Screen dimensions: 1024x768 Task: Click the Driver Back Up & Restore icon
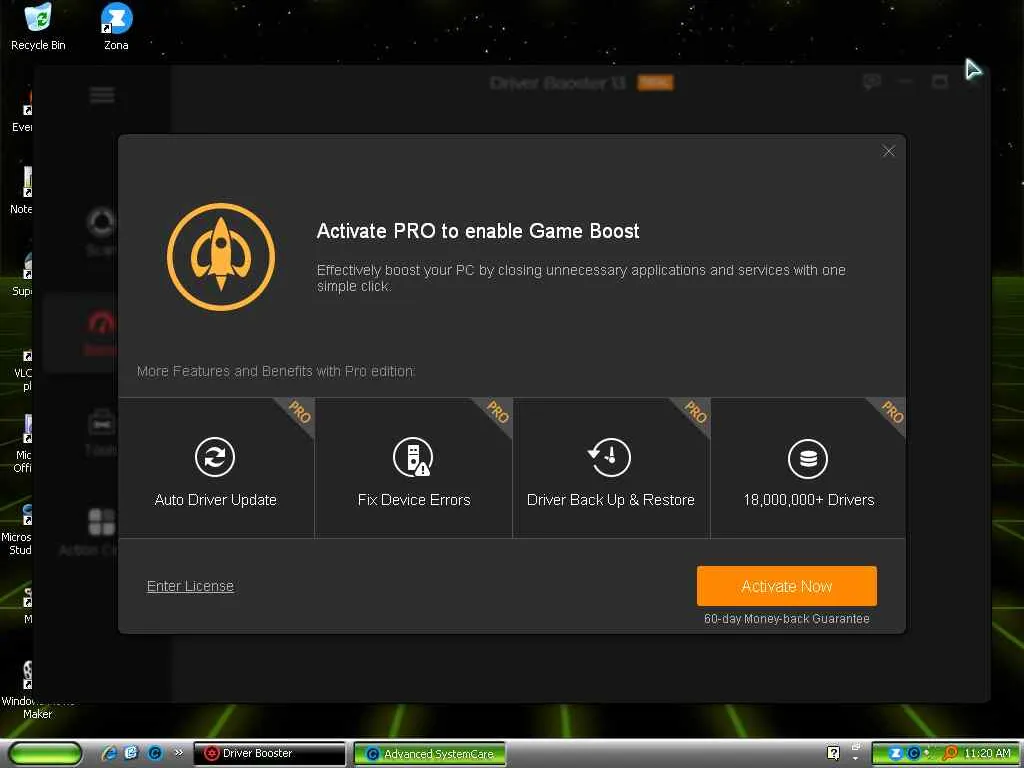[x=609, y=456]
